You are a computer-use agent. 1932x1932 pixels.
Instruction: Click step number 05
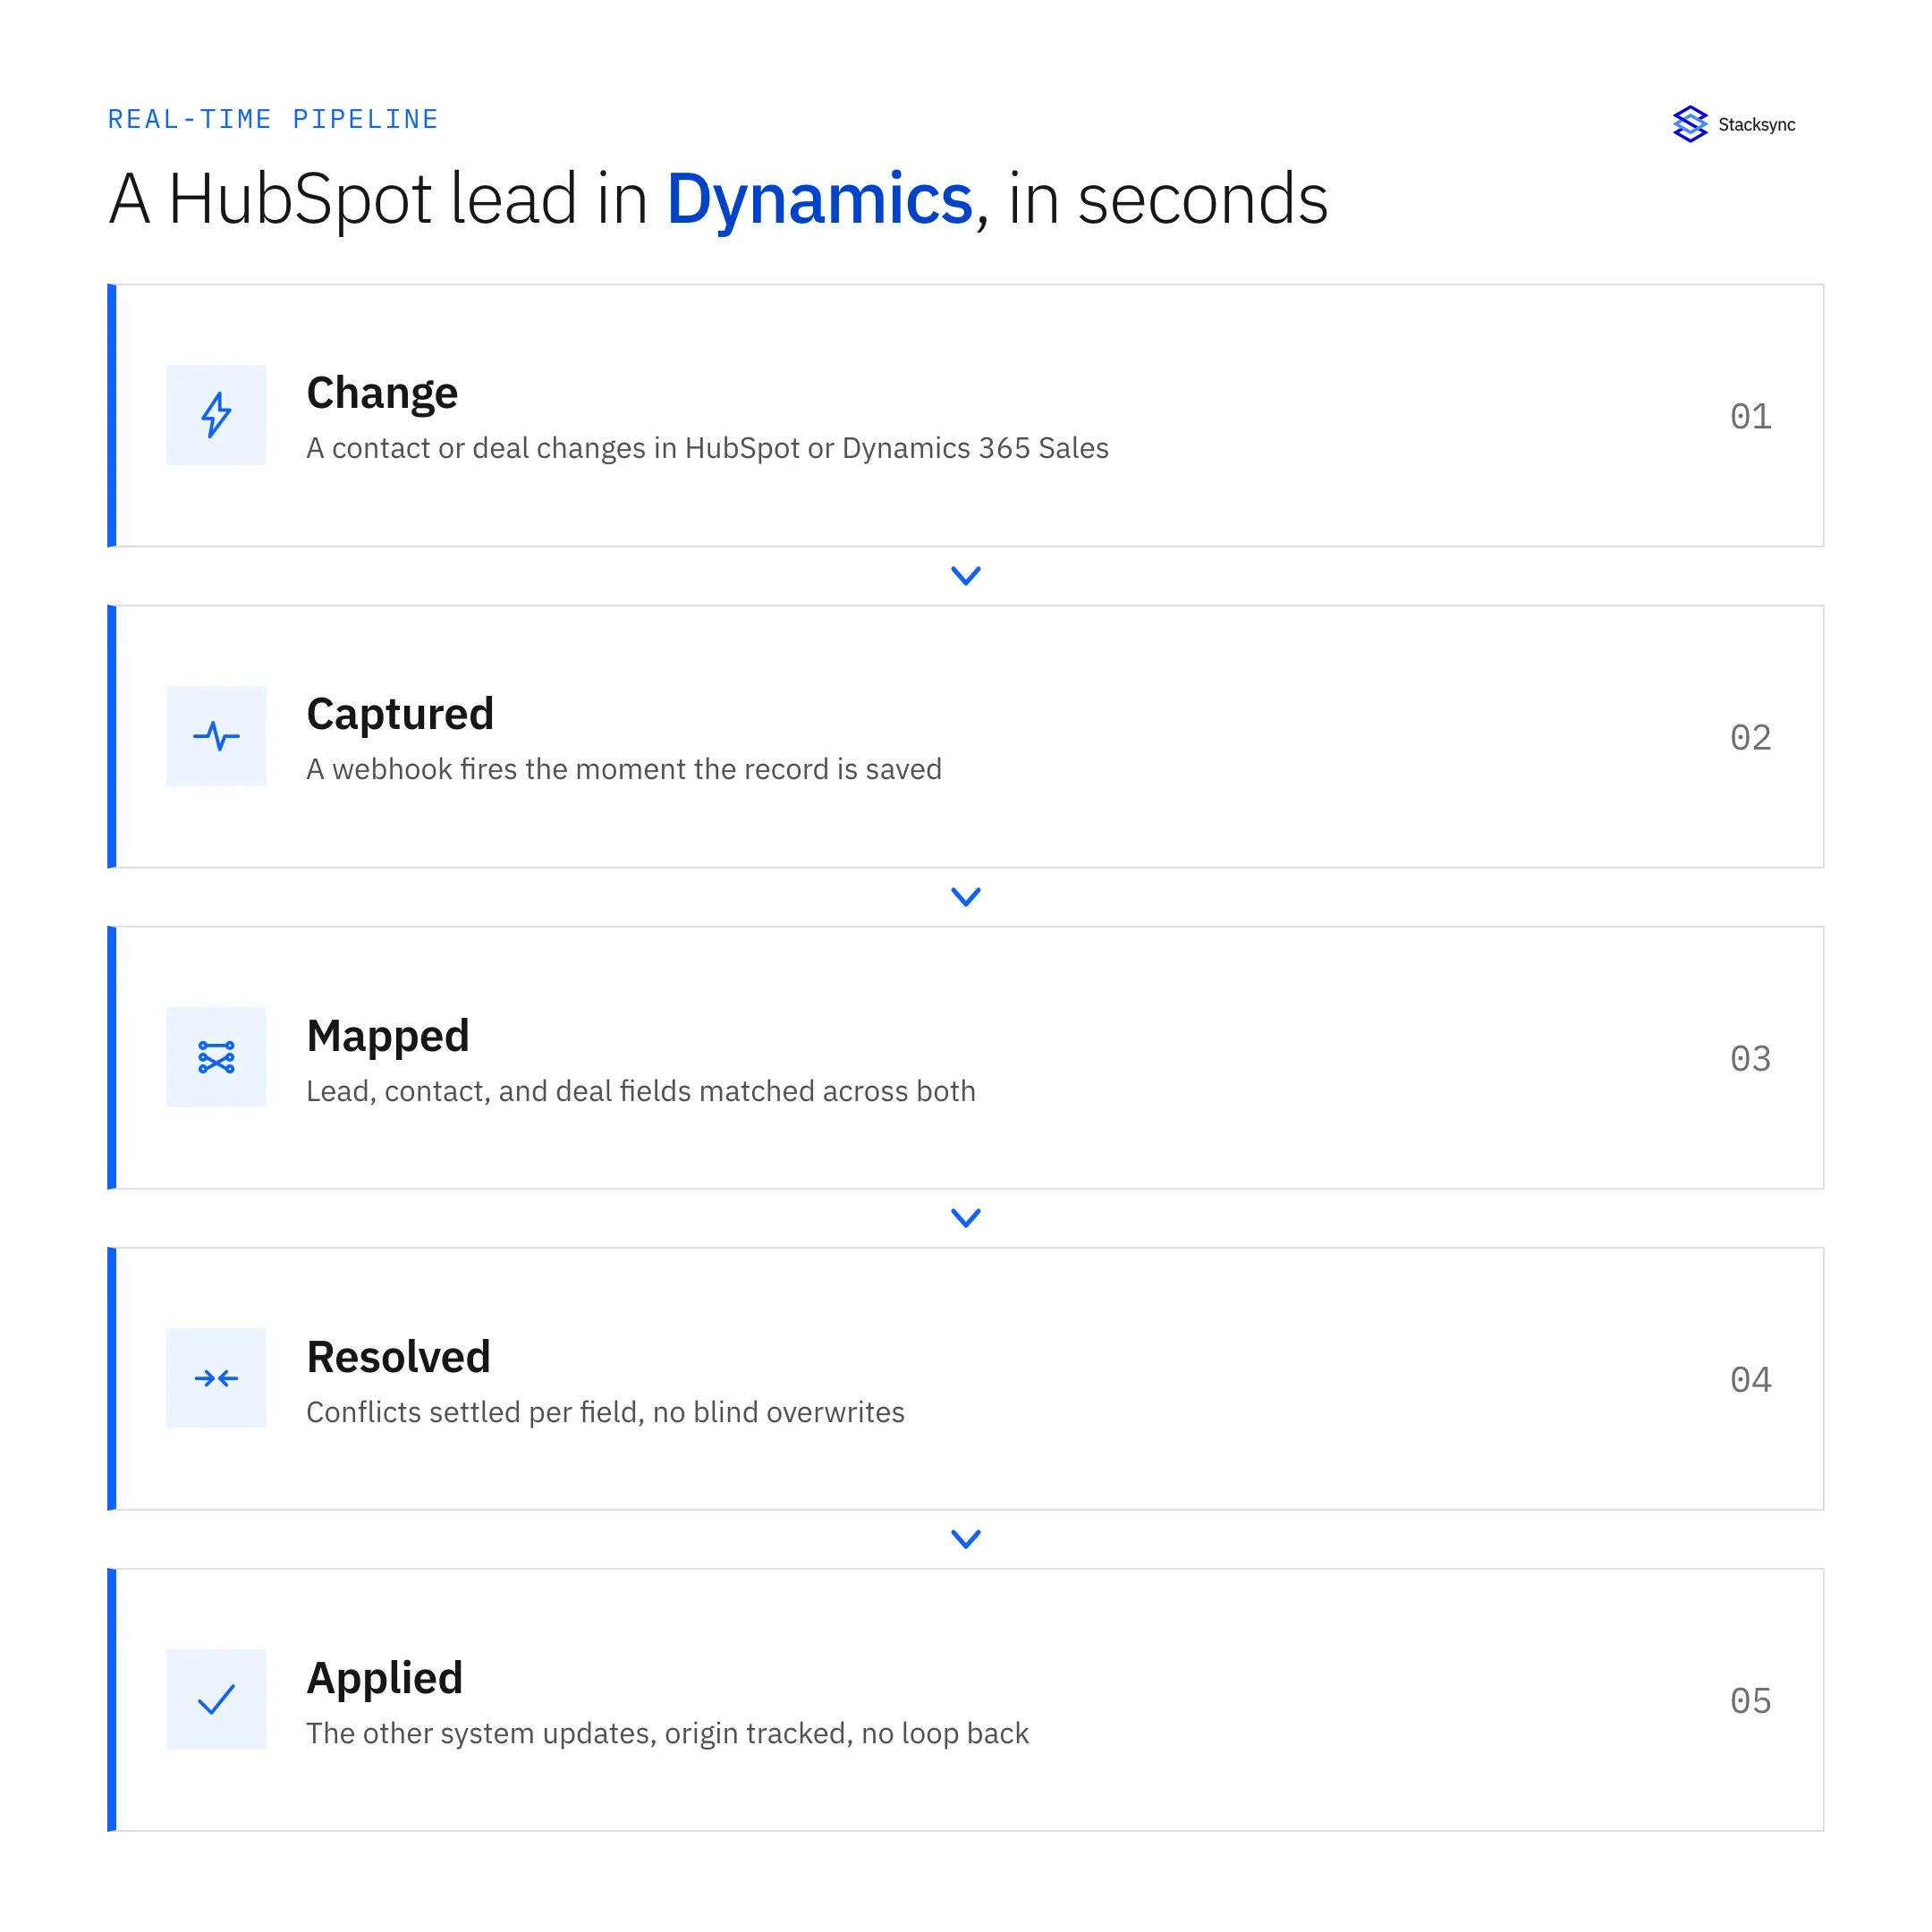point(1751,1700)
